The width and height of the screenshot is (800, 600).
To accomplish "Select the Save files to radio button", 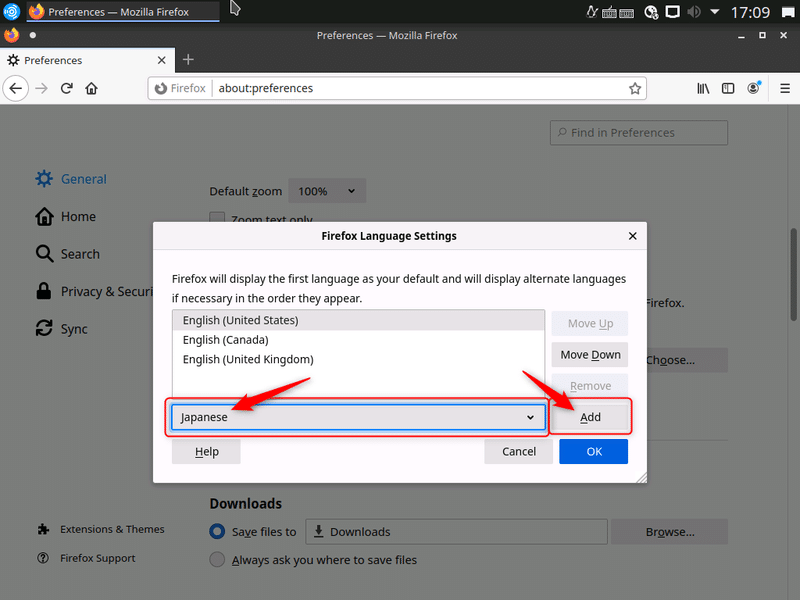I will point(217,531).
